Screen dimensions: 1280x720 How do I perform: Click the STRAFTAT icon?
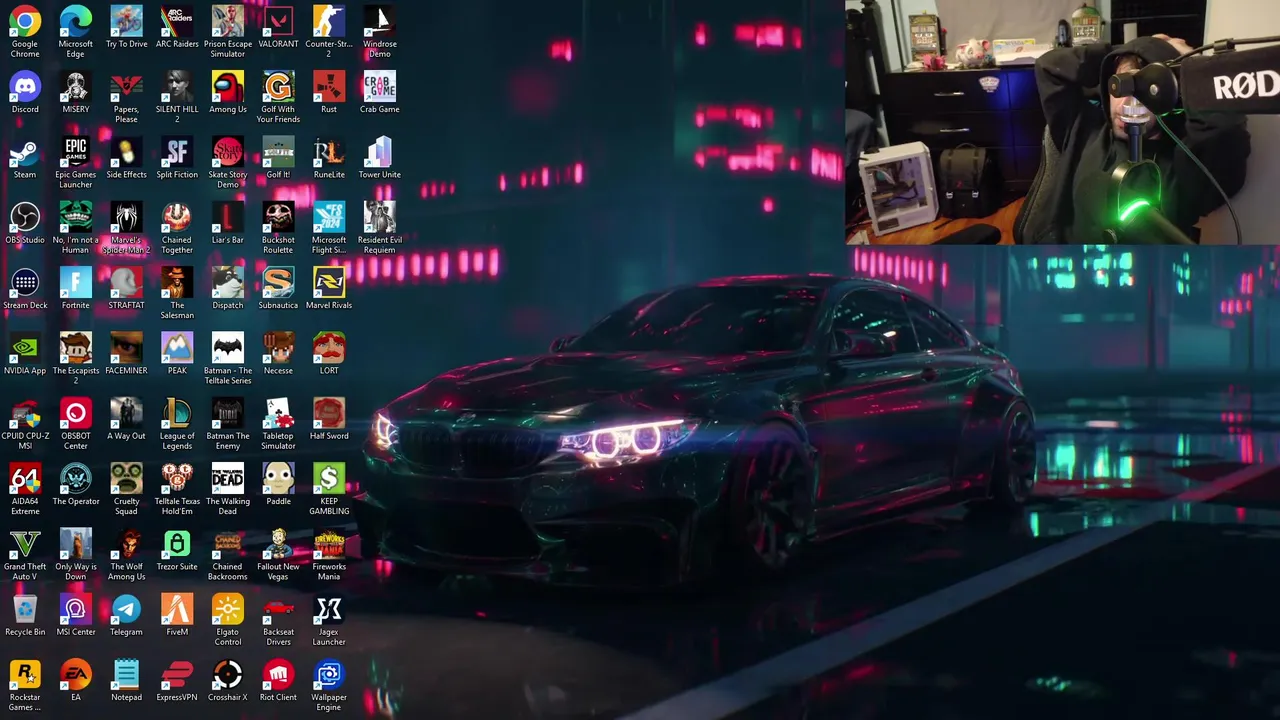[126, 282]
